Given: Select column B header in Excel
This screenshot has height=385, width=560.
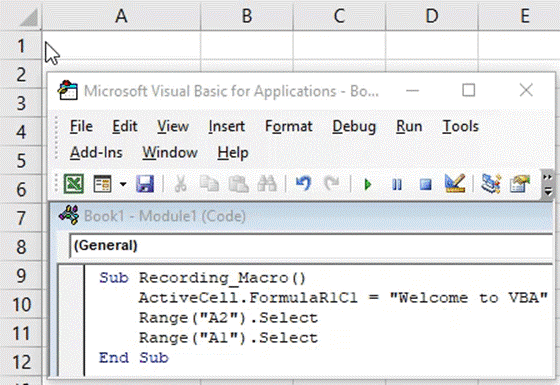Looking at the screenshot, I should 247,15.
